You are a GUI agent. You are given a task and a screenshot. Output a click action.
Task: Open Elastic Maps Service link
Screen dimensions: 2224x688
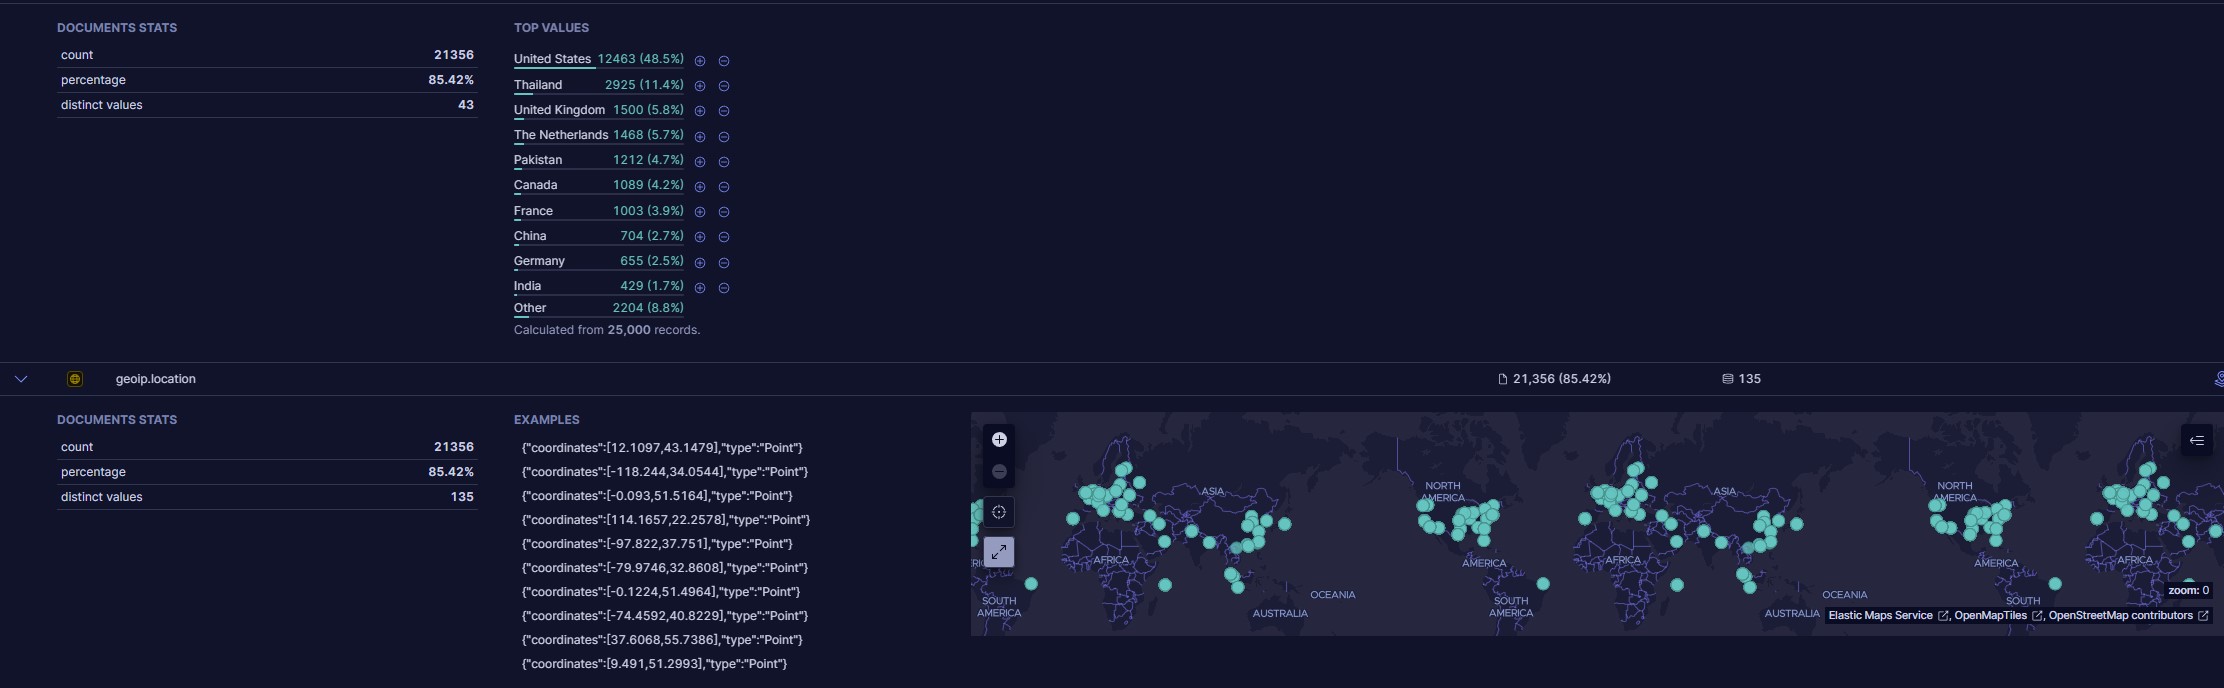tap(1888, 616)
